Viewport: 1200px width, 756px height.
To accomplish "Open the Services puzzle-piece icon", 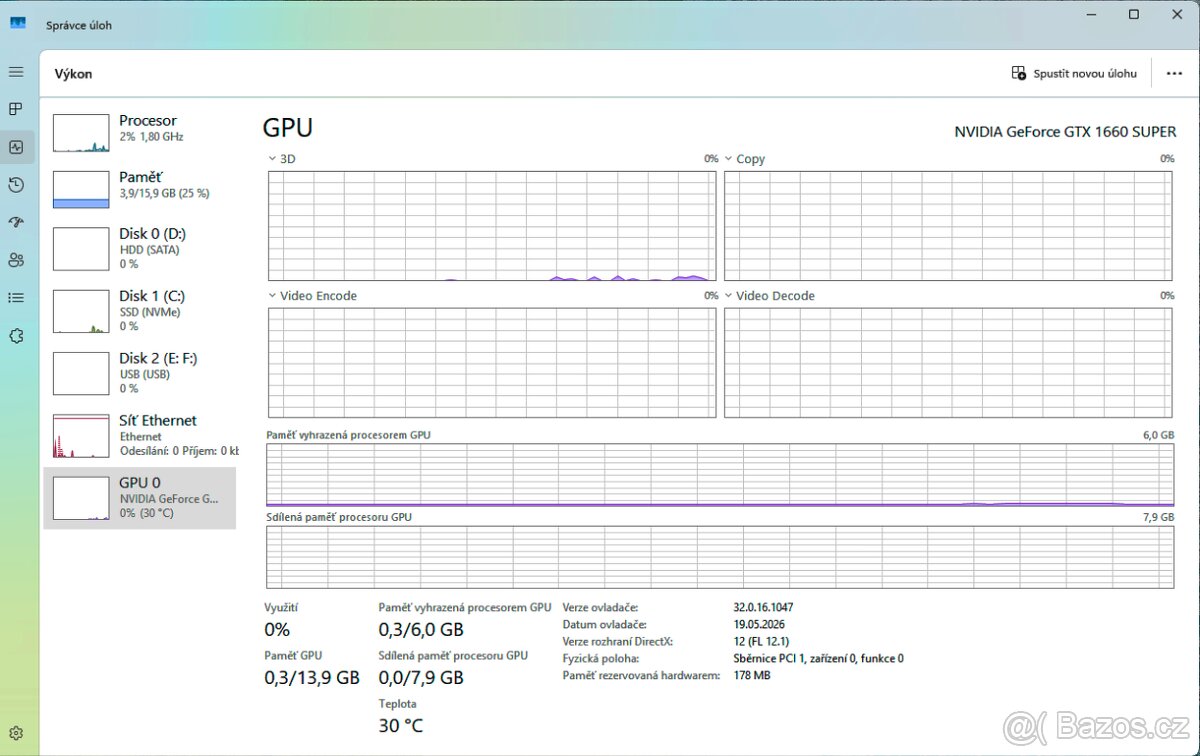I will point(16,336).
